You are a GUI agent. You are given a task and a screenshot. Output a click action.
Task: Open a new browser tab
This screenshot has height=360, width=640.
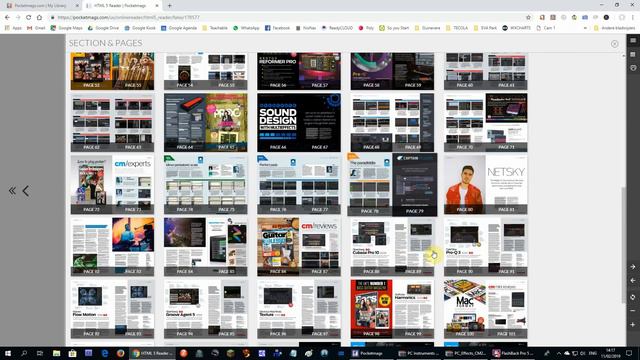pos(169,6)
